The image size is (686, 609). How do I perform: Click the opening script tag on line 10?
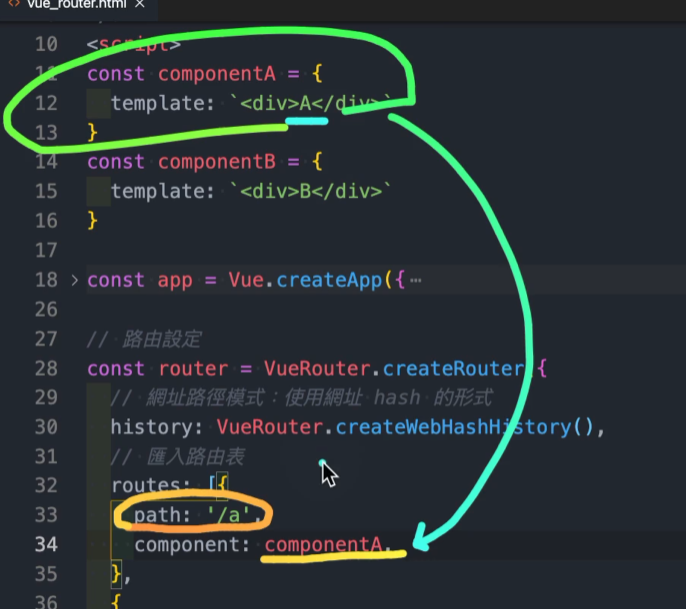pyautogui.click(x=134, y=44)
